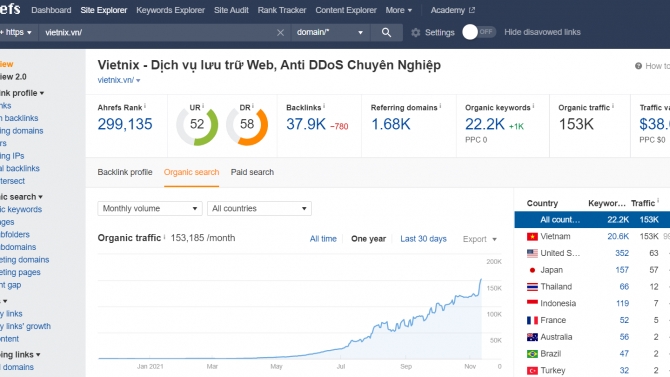Open Referring IPs in sidebar
Screen dimensions: 670x377
click(x=12, y=156)
